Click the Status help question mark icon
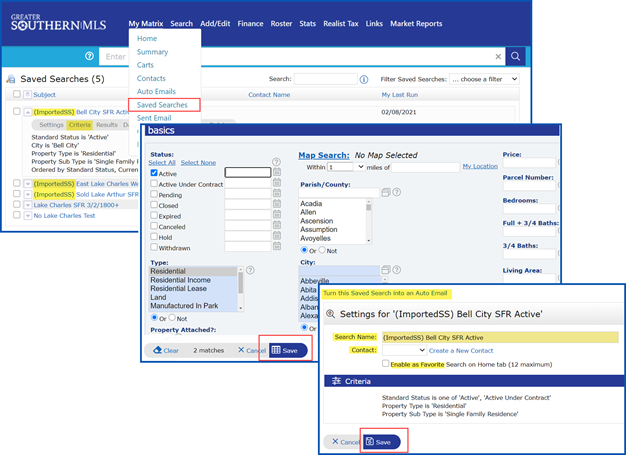 (276, 162)
